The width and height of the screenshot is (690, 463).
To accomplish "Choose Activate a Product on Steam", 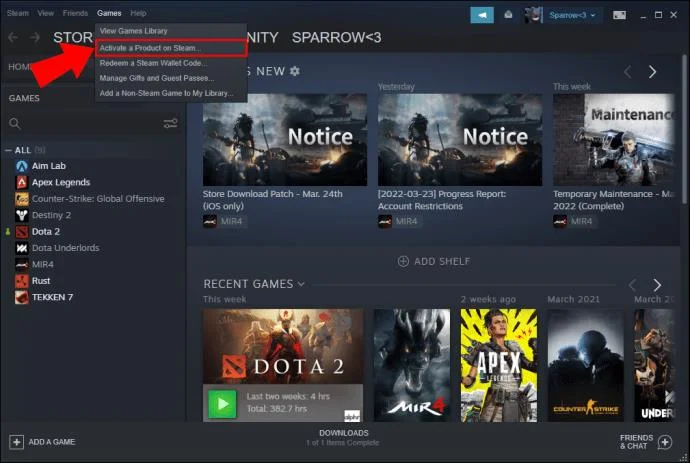I will click(x=171, y=48).
